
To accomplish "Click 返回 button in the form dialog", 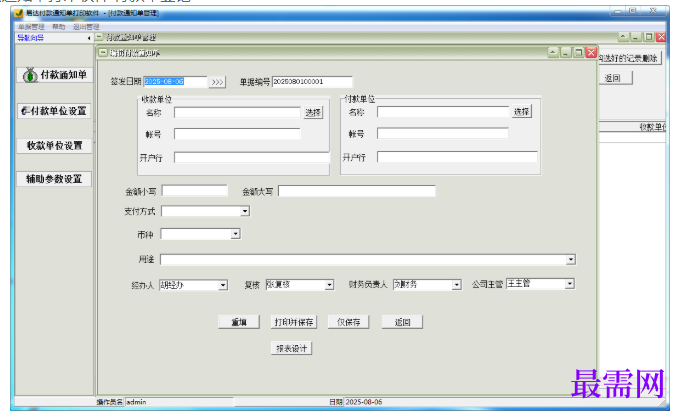I will click(402, 322).
